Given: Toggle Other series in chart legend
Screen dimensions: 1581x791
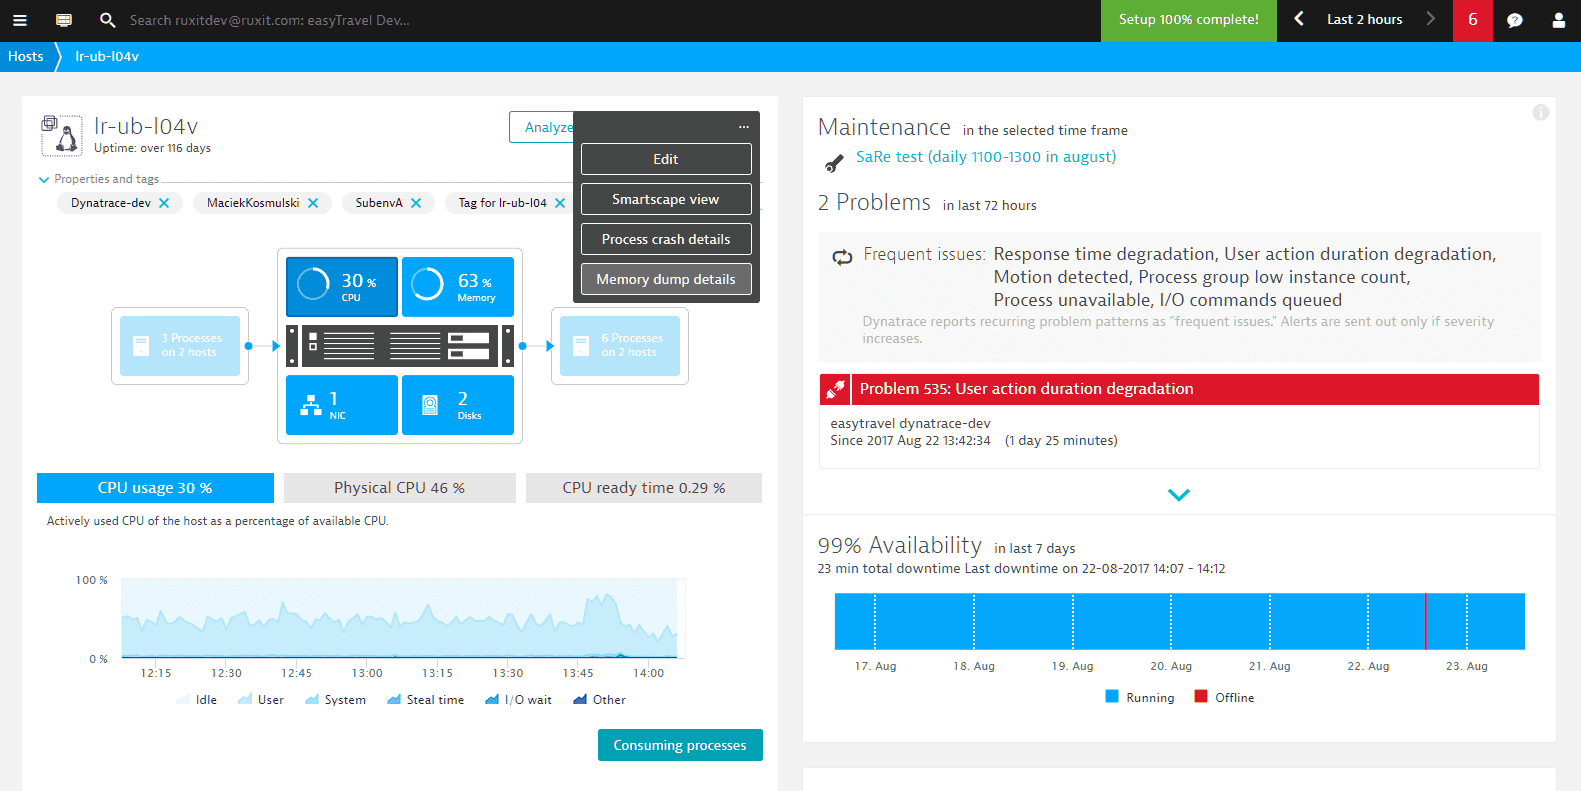Looking at the screenshot, I should click(x=600, y=700).
